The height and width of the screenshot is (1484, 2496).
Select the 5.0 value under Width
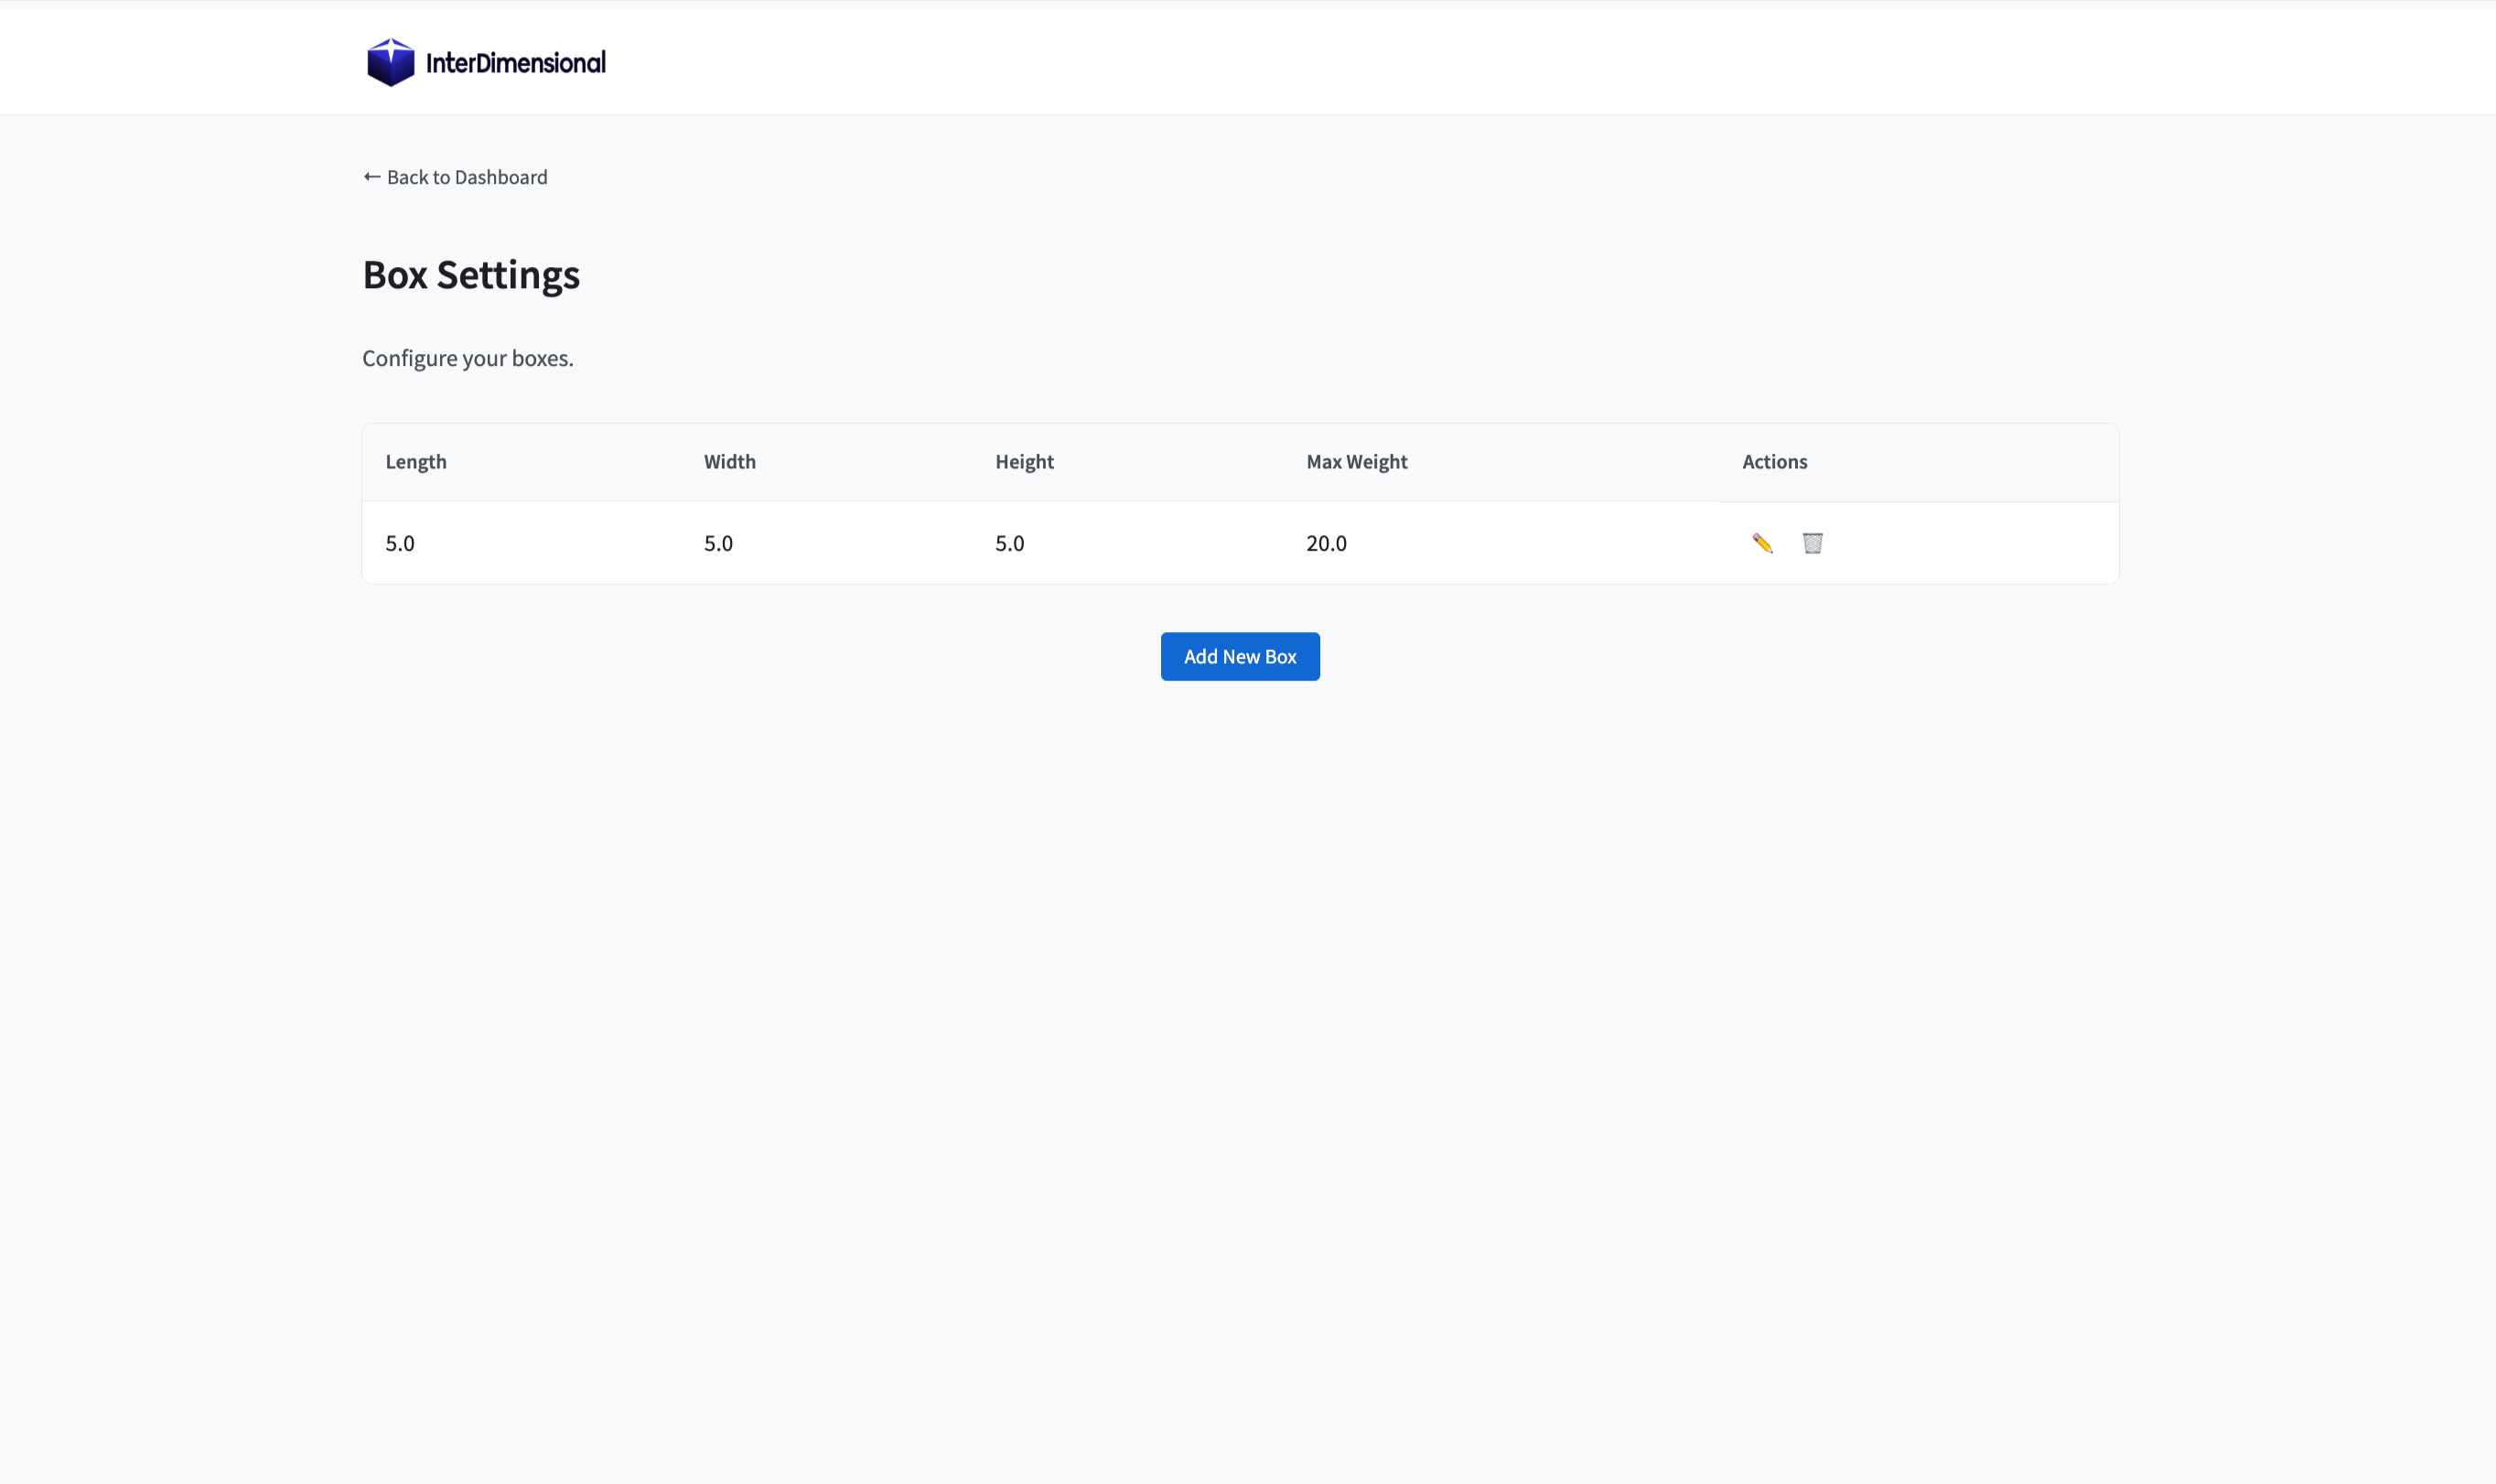tap(718, 543)
